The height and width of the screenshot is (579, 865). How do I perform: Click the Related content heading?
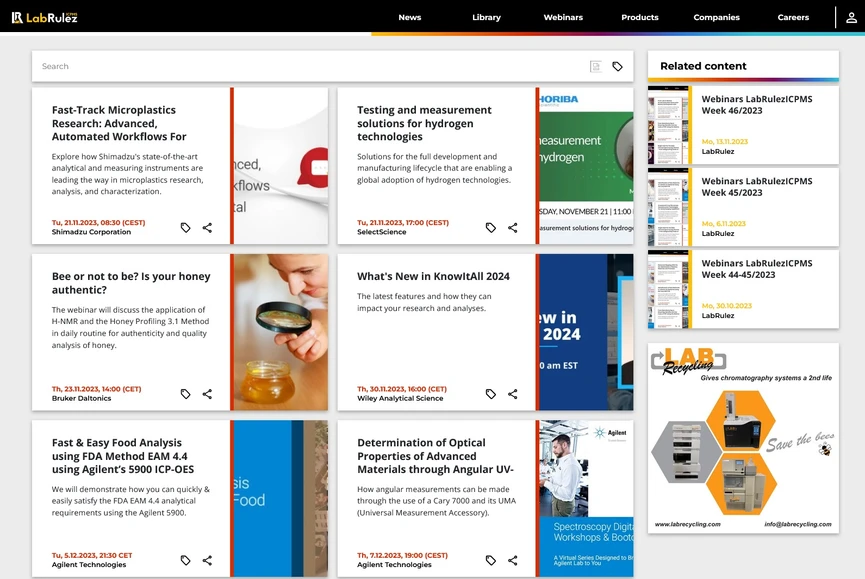(703, 66)
